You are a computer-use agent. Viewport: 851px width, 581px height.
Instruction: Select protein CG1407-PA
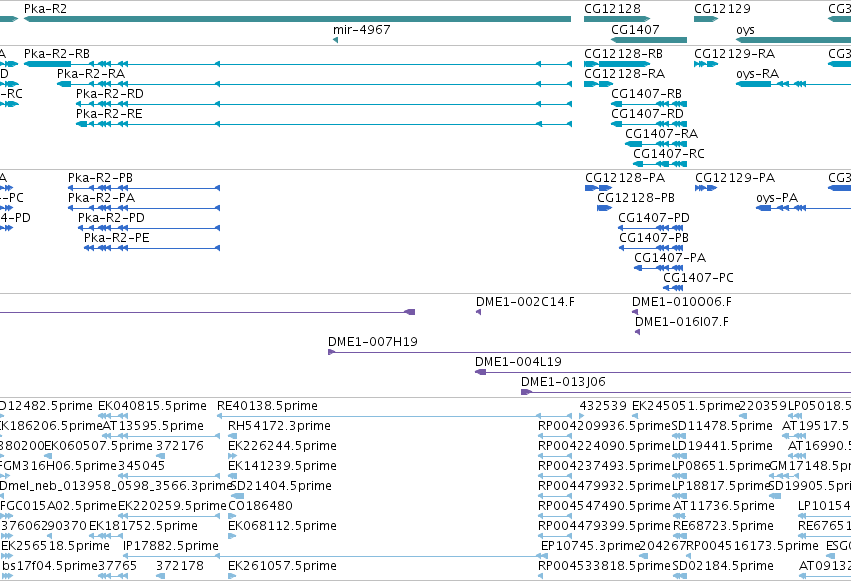[x=659, y=269]
